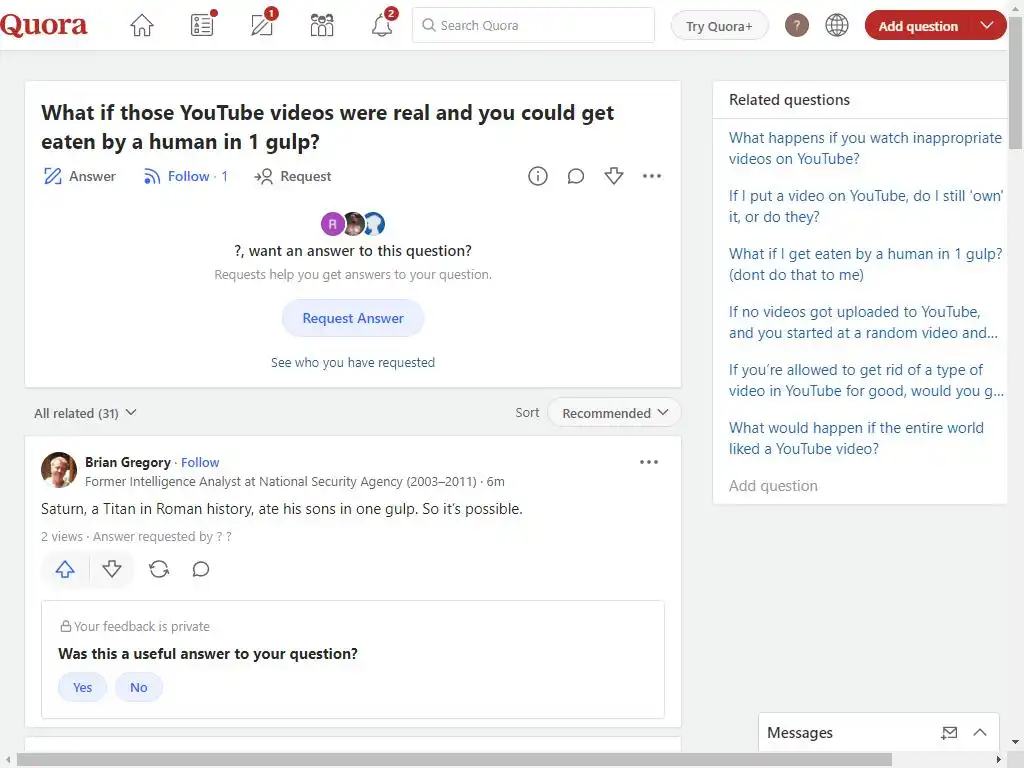Click the Add question red button
The width and height of the screenshot is (1024, 768).
pos(918,25)
